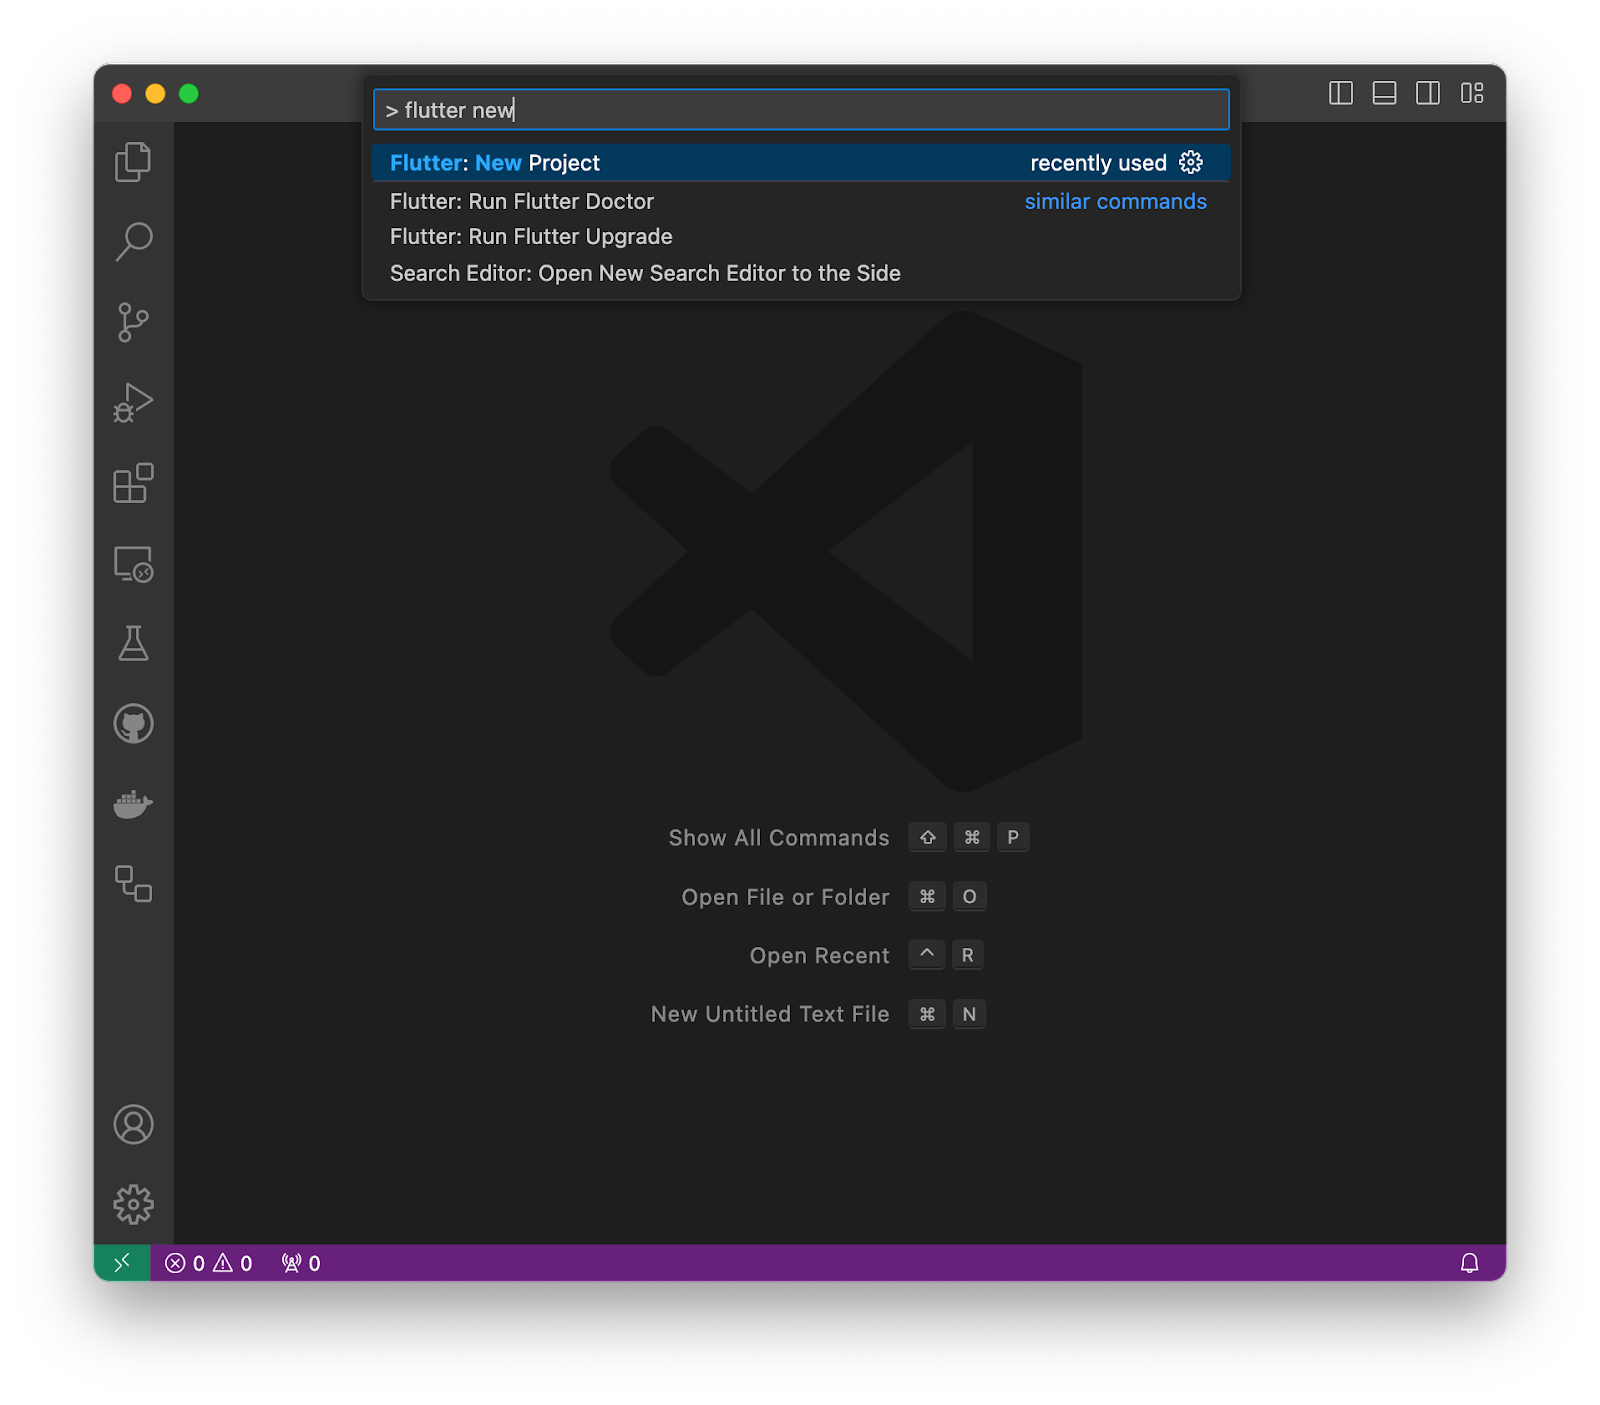1600x1405 pixels.
Task: Open the Remote Explorer icon
Action: [134, 566]
